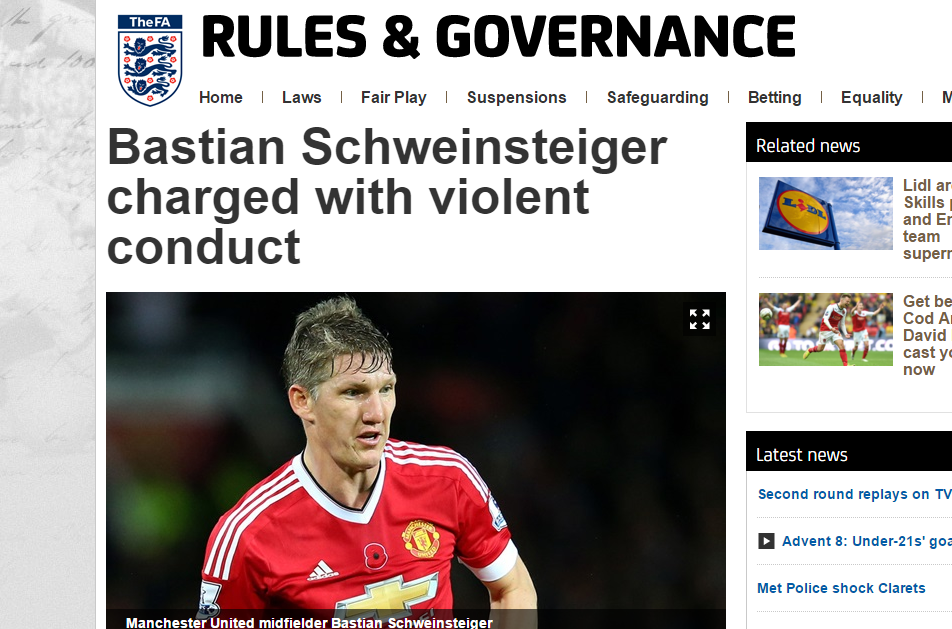This screenshot has width=952, height=629.
Task: Play the Advent 8 Under-21s video icon
Action: click(766, 540)
